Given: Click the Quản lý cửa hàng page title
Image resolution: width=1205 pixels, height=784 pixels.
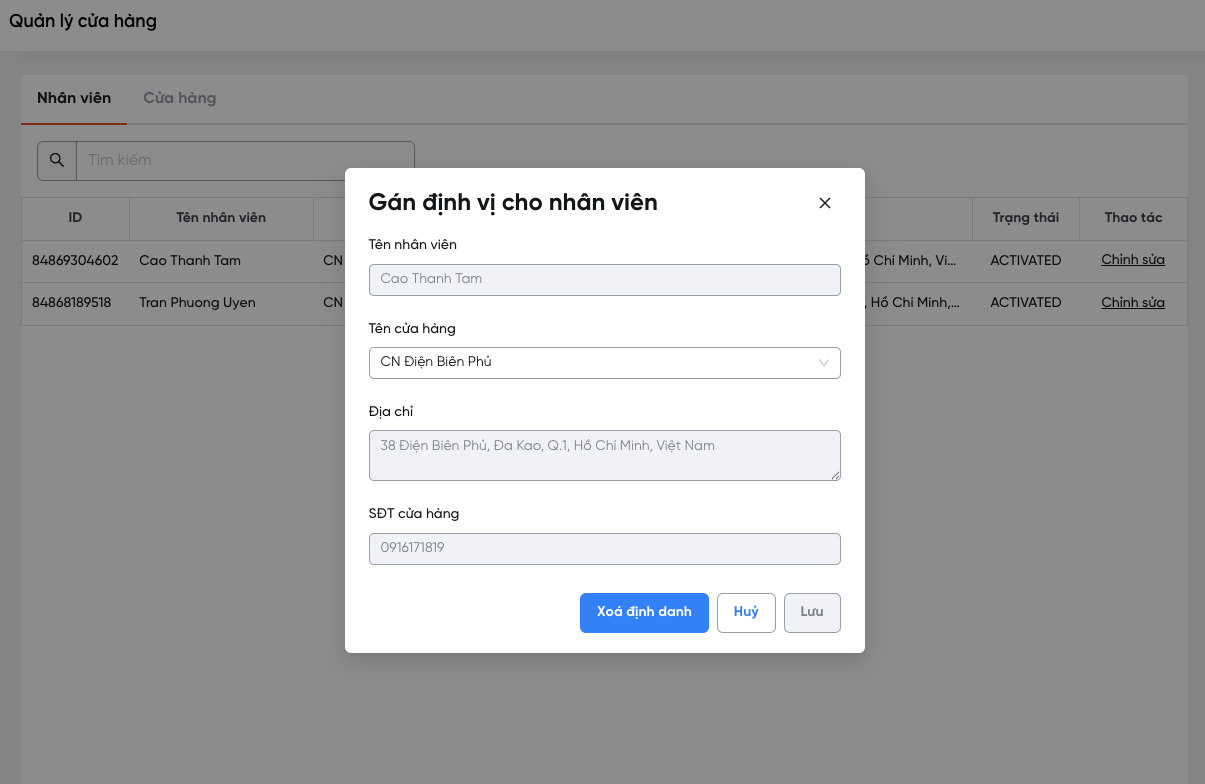Looking at the screenshot, I should click(83, 21).
